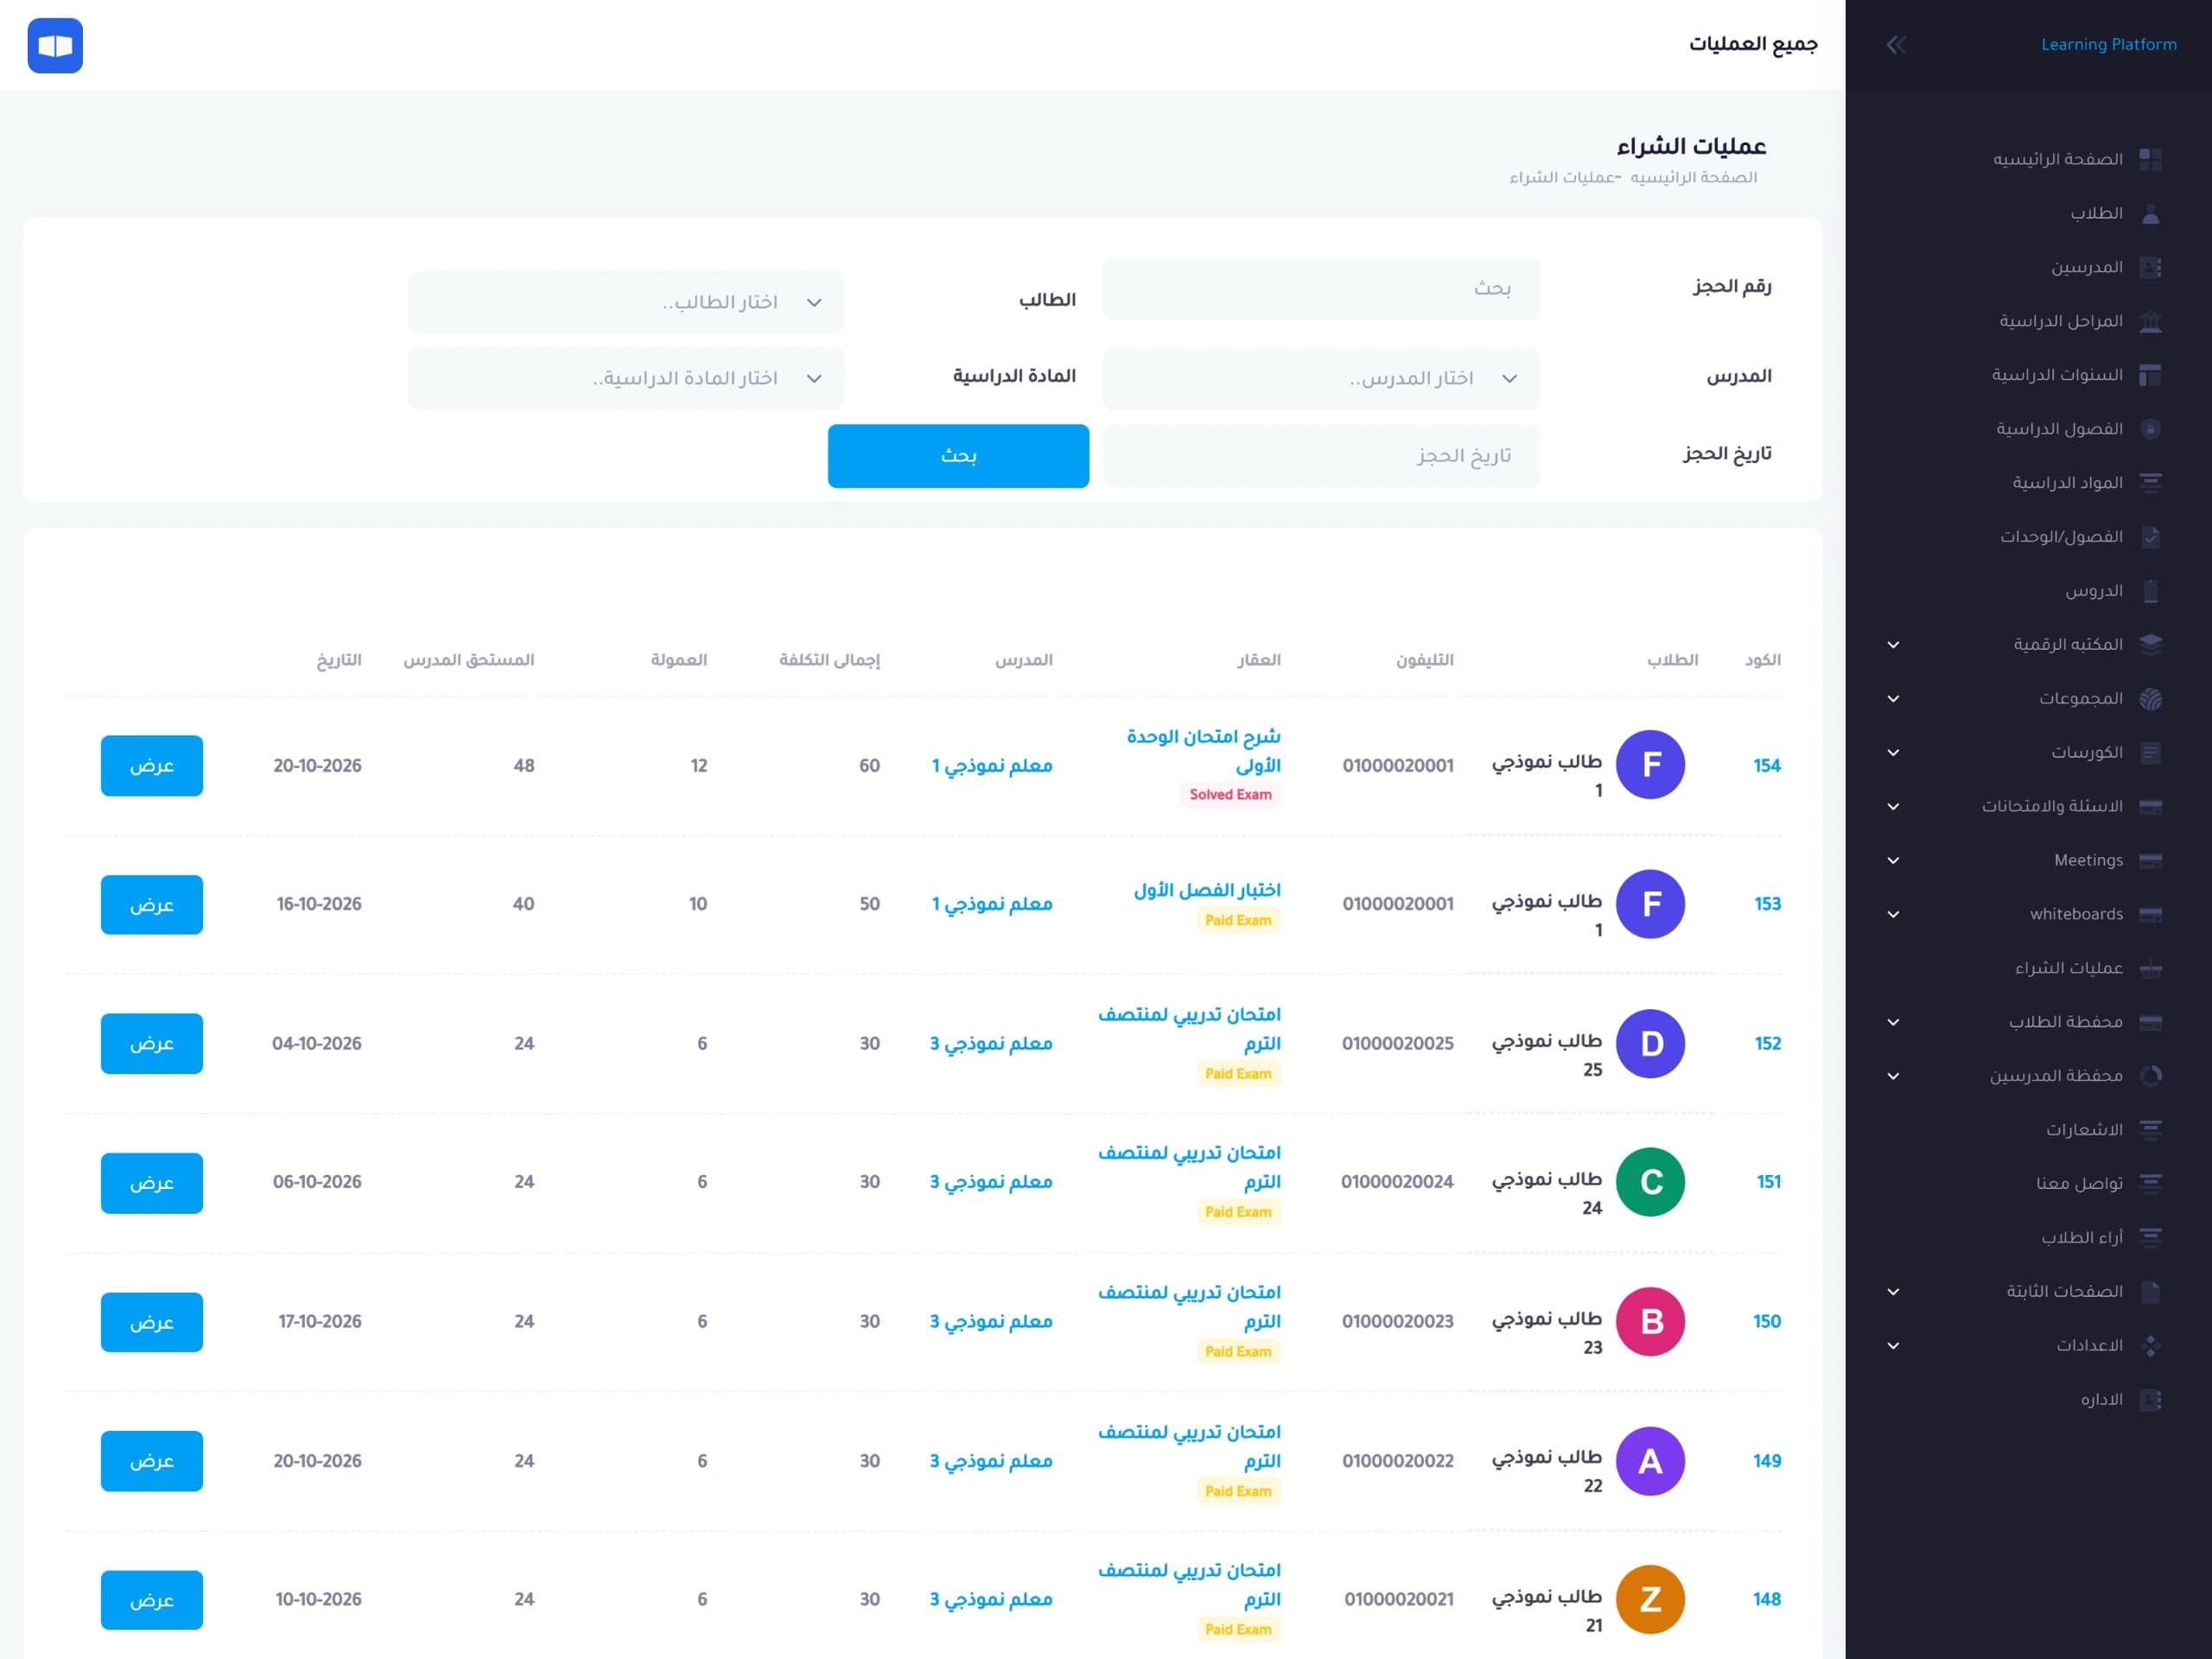Open order code 153 link
The width and height of the screenshot is (2212, 1659).
tap(1767, 904)
